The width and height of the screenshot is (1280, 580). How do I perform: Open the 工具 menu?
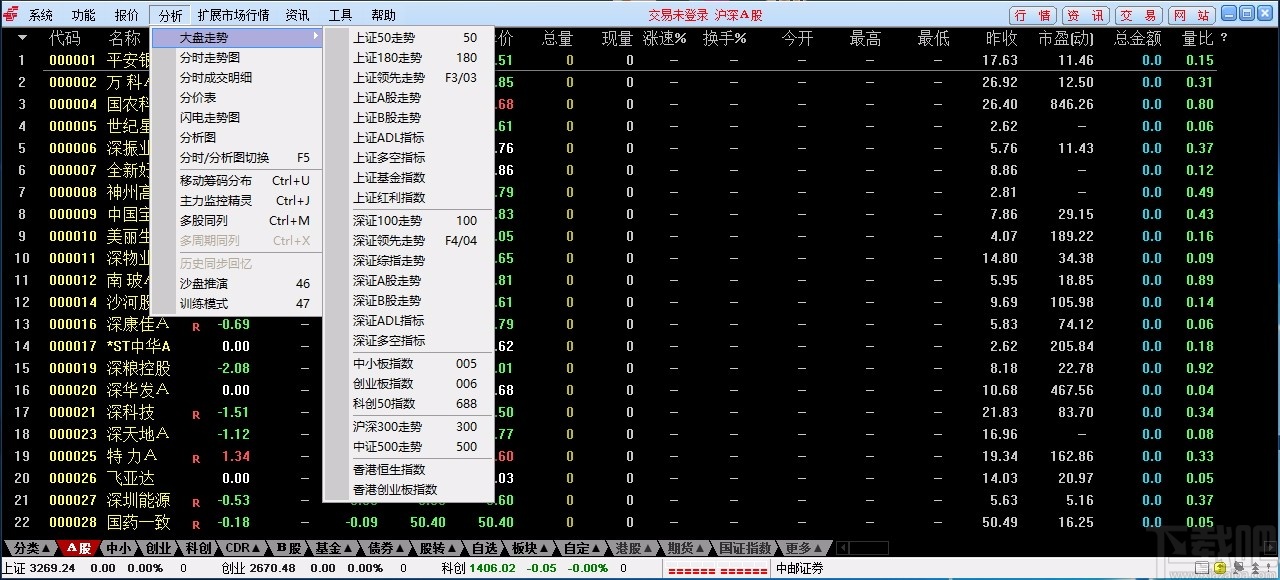(x=339, y=14)
